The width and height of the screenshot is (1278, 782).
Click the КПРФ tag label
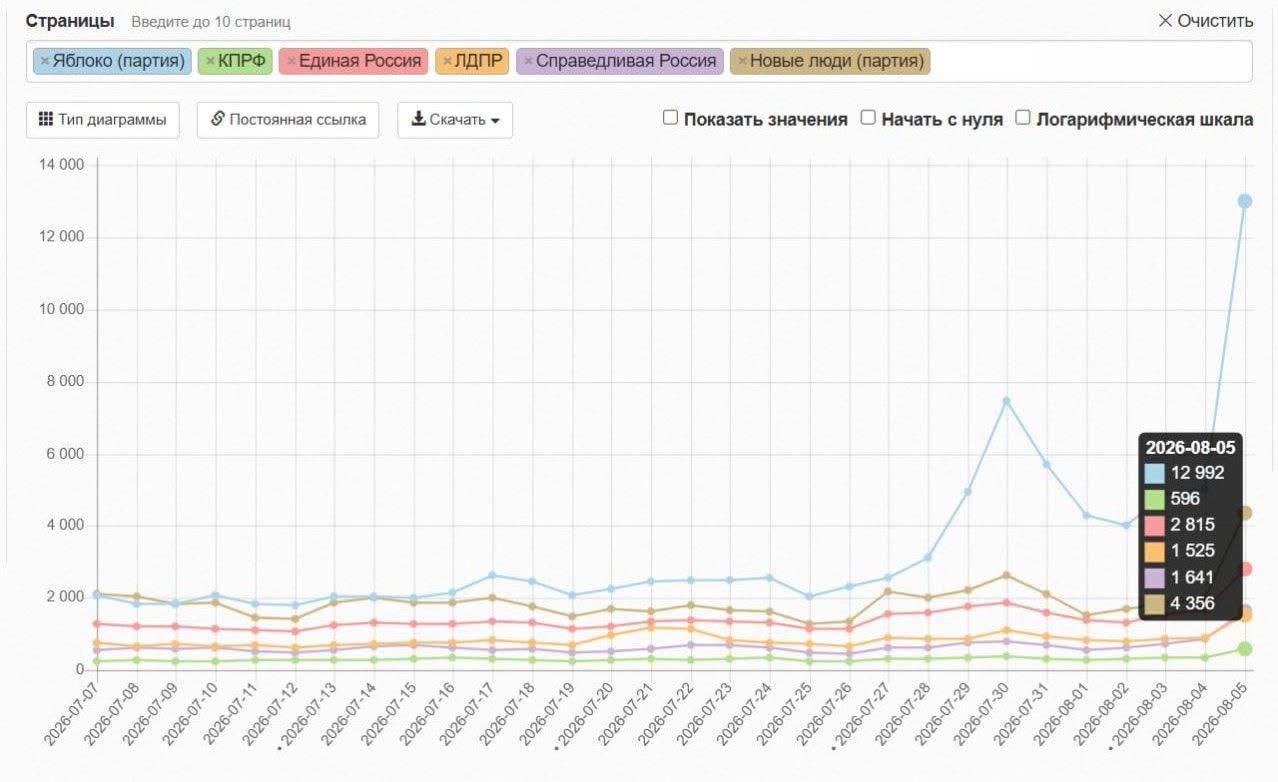(x=242, y=61)
